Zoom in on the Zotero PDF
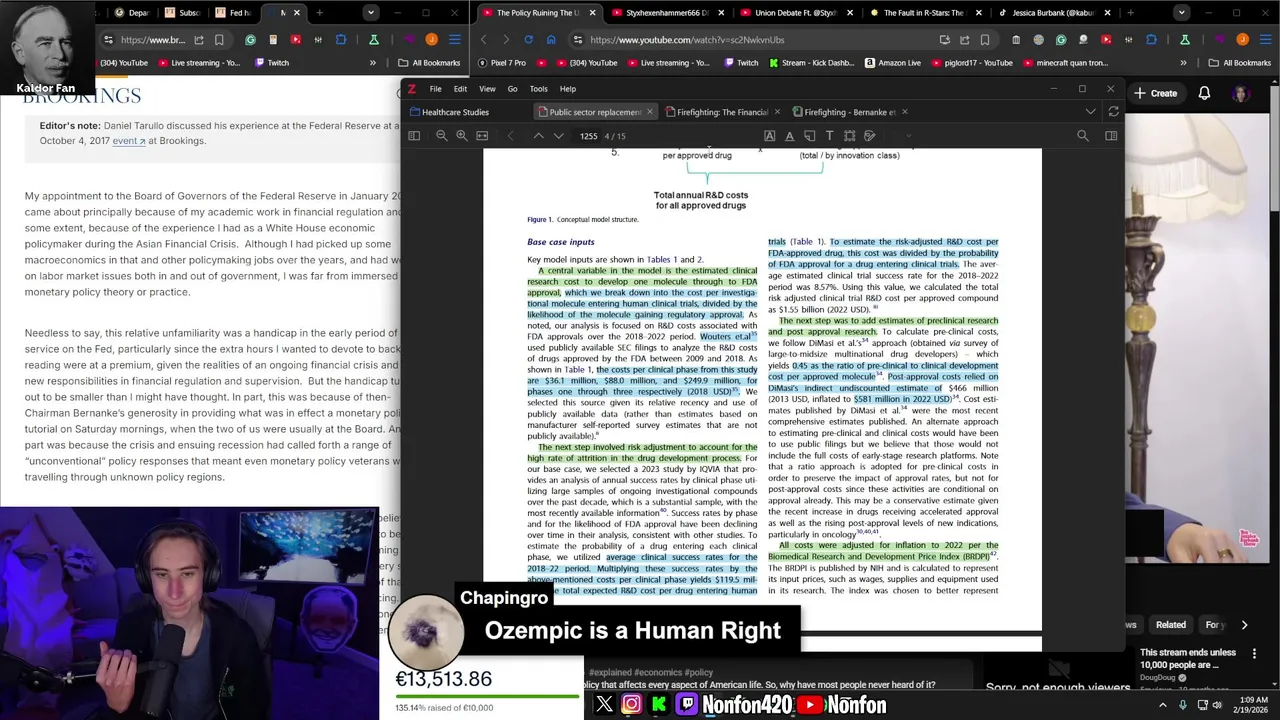1280x720 pixels. point(461,136)
